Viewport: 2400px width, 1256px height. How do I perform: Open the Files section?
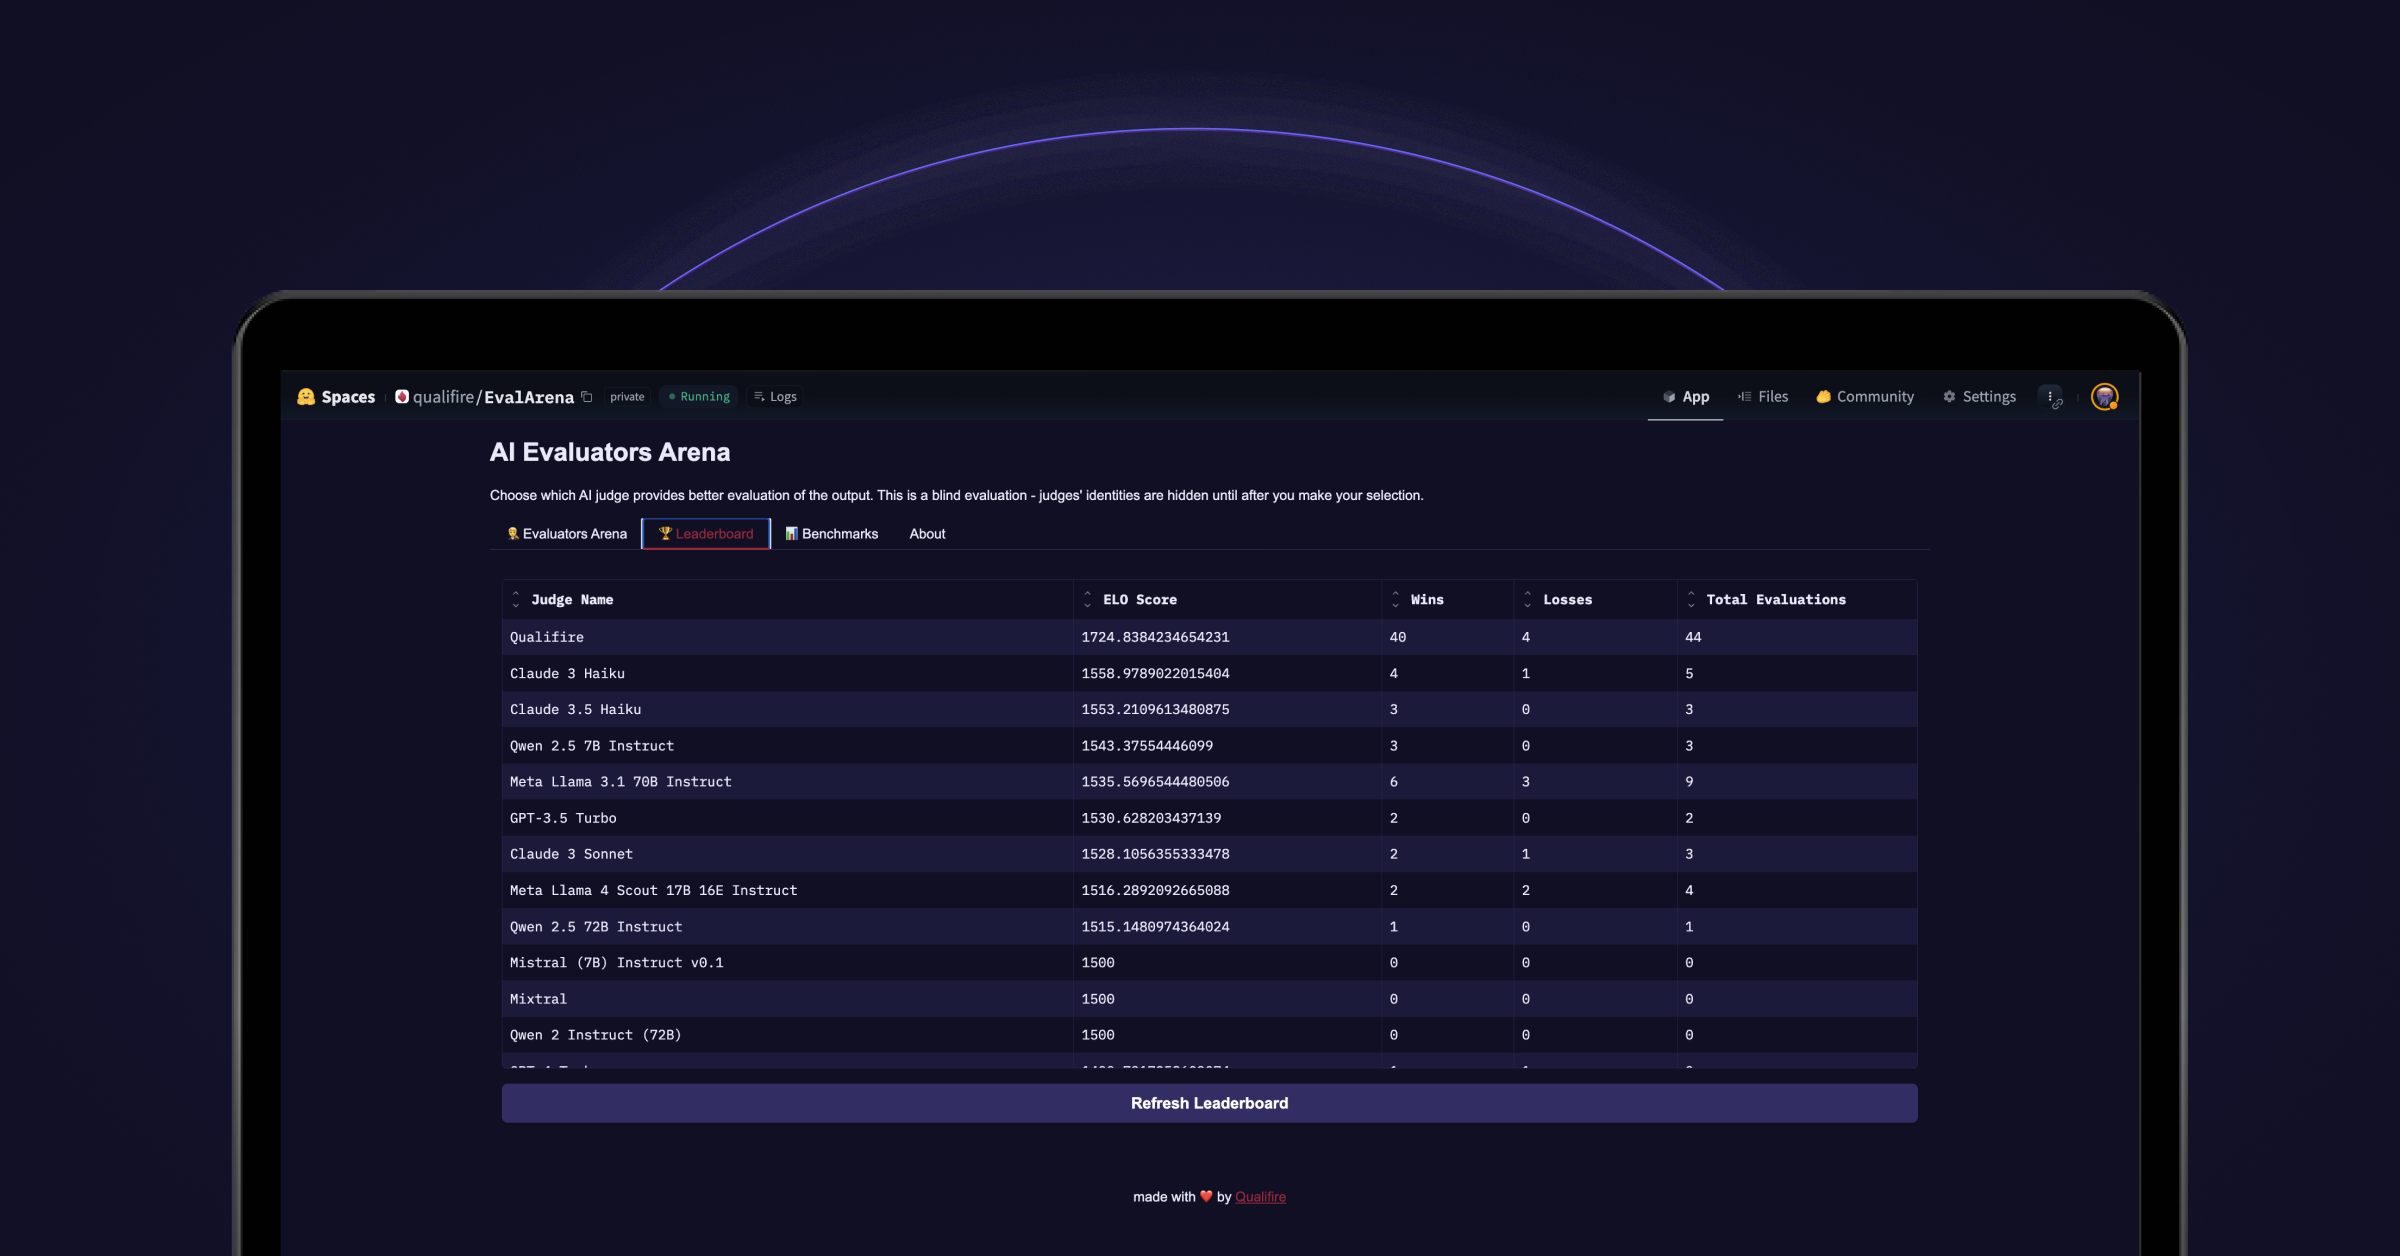coord(1763,397)
